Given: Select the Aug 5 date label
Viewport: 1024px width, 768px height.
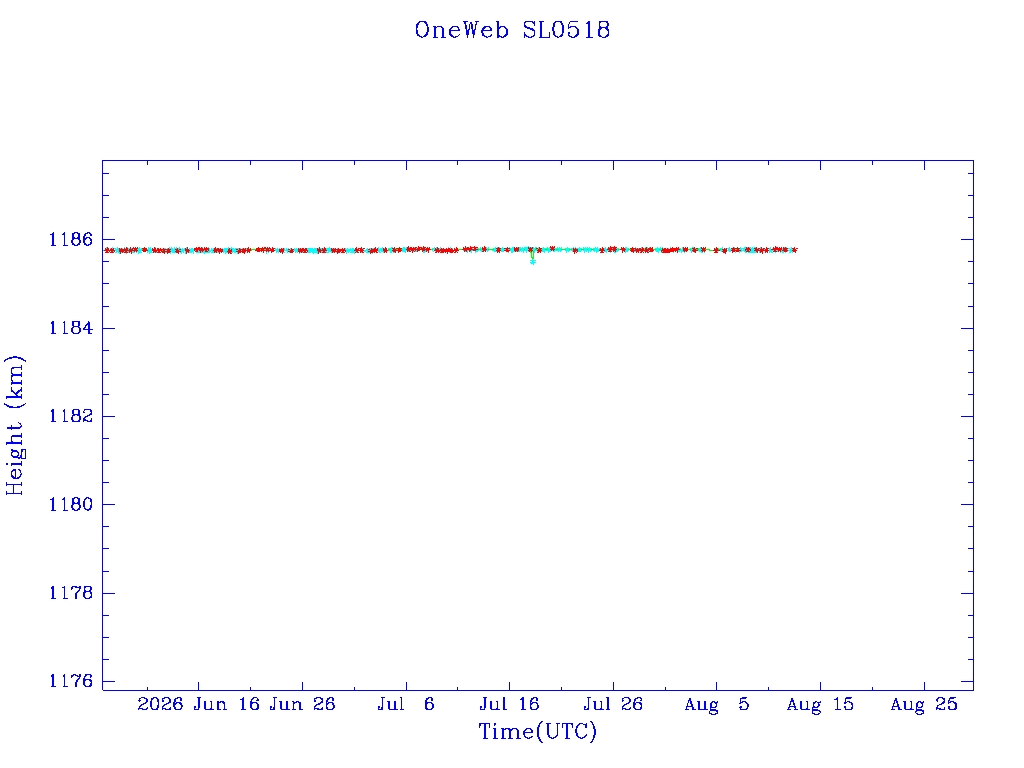Looking at the screenshot, I should [x=716, y=704].
